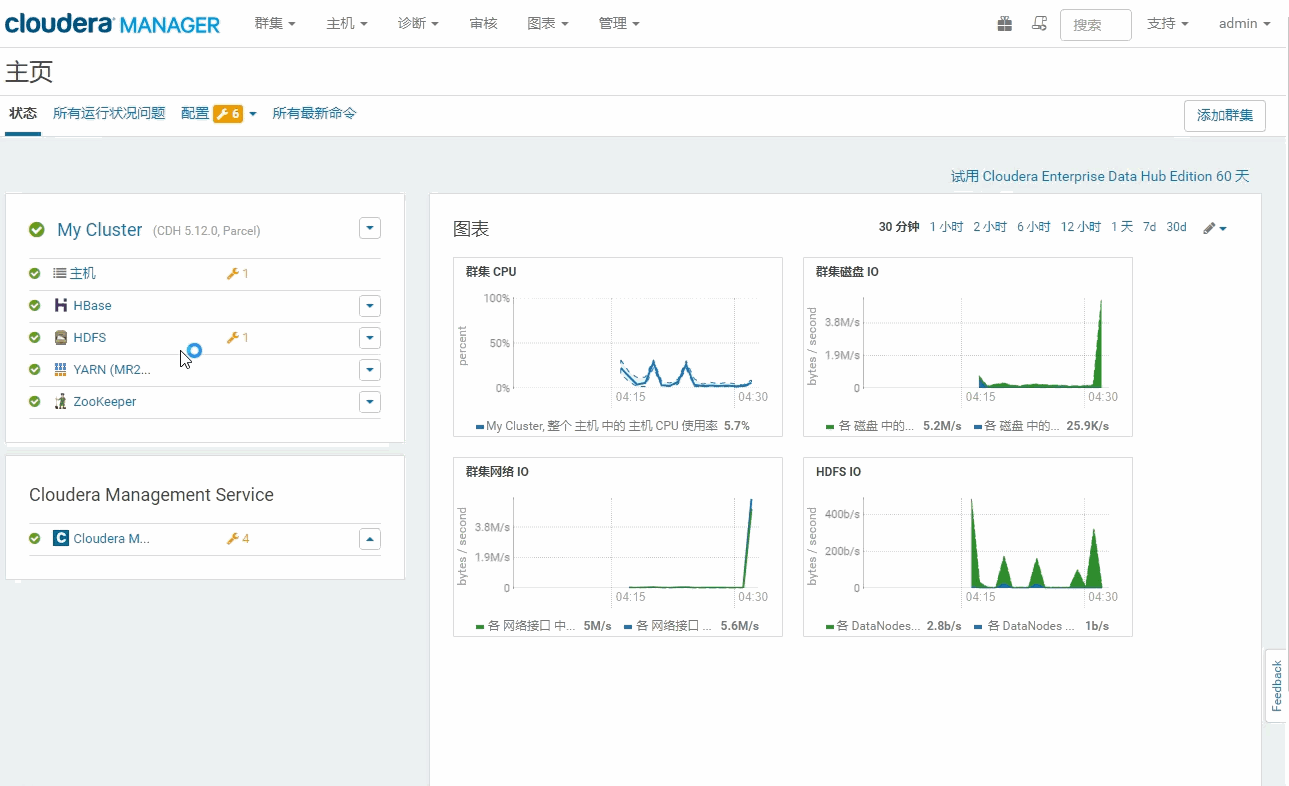Click the green status icon of the ZooKeeper row
The height and width of the screenshot is (786, 1289).
(35, 401)
